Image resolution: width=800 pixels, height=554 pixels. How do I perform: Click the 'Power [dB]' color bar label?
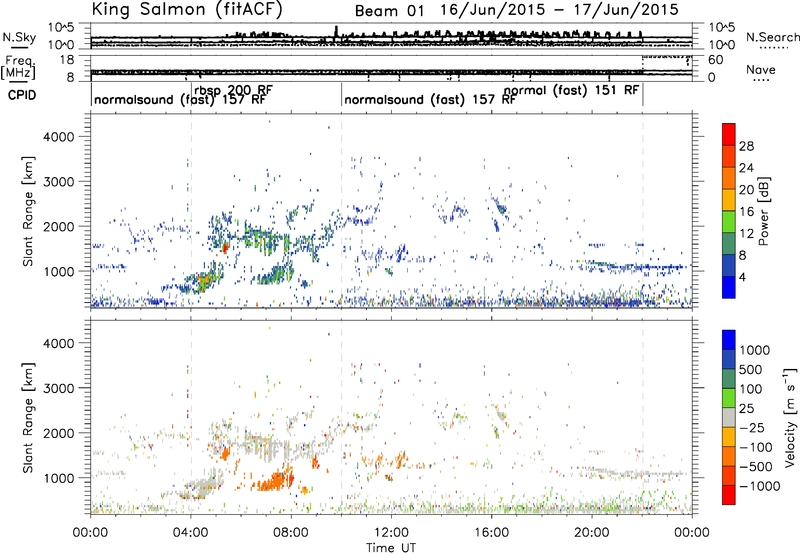click(x=763, y=211)
